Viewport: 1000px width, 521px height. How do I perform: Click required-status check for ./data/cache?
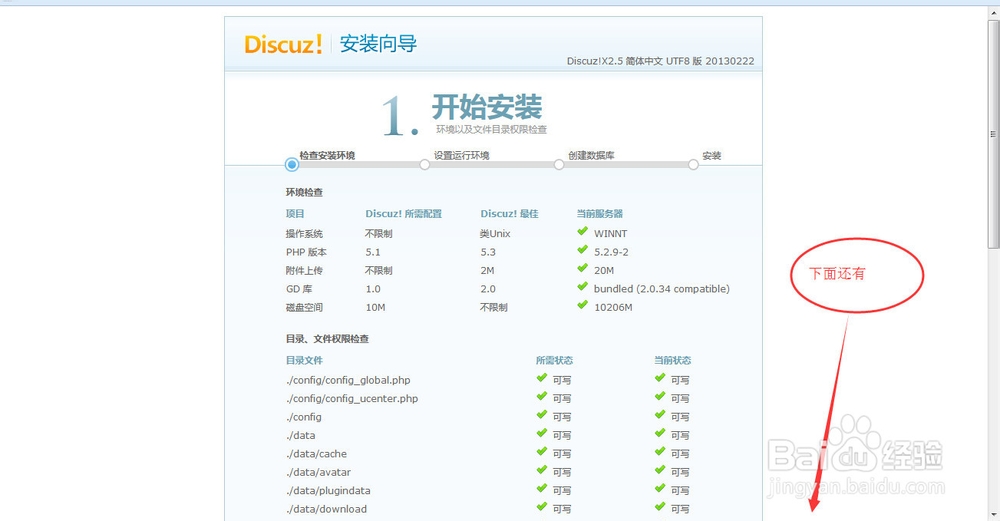point(542,452)
